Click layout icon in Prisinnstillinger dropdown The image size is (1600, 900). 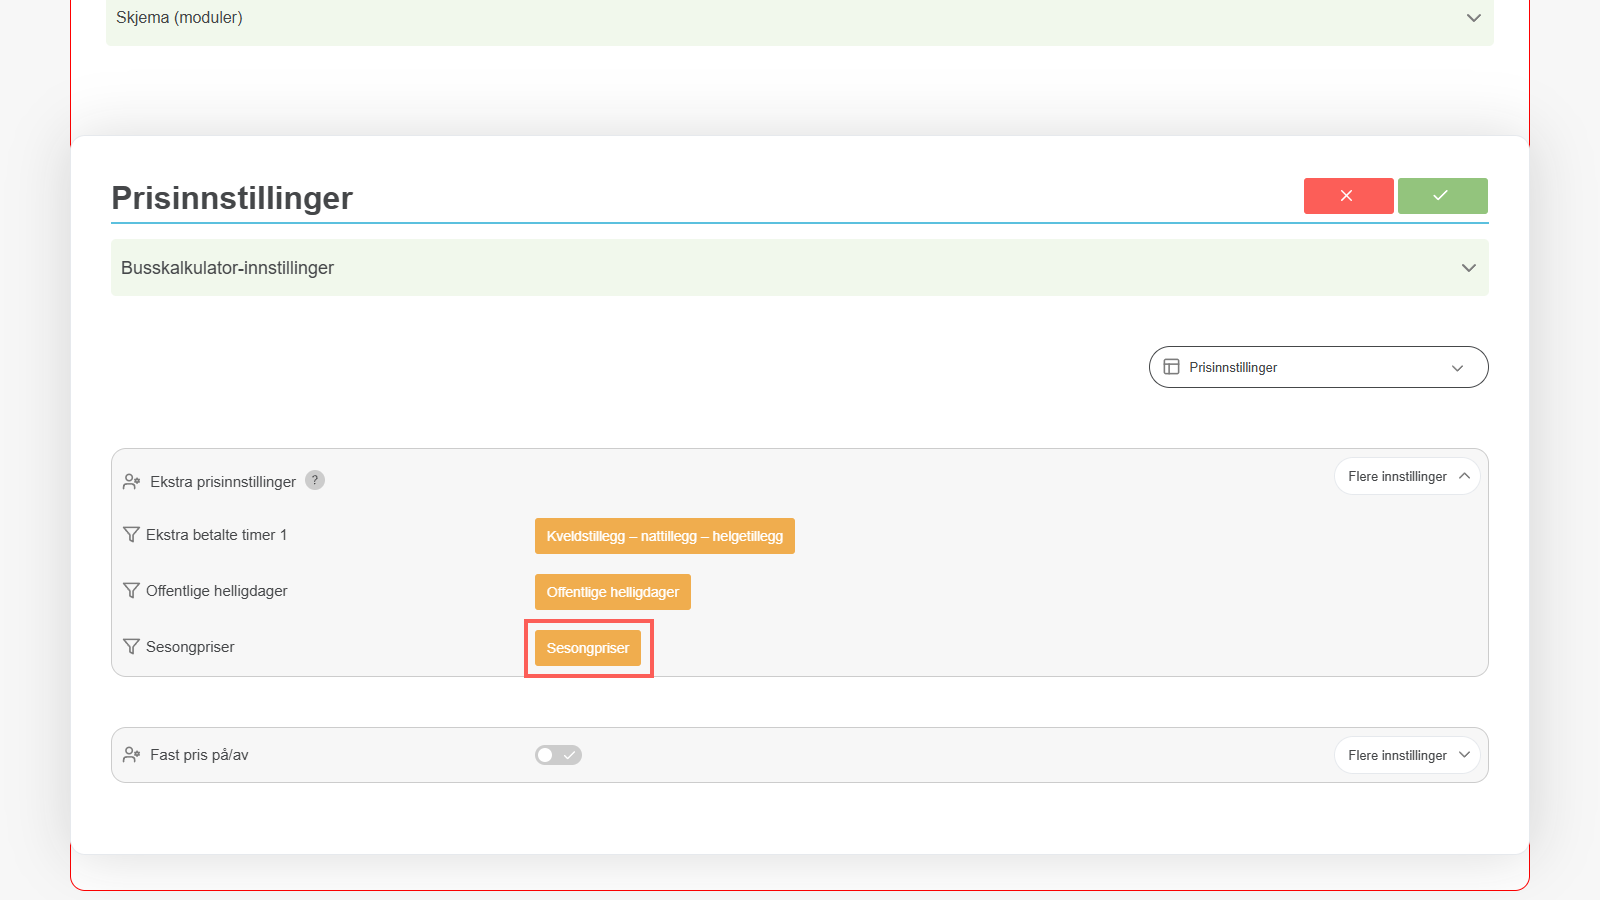pos(1171,367)
